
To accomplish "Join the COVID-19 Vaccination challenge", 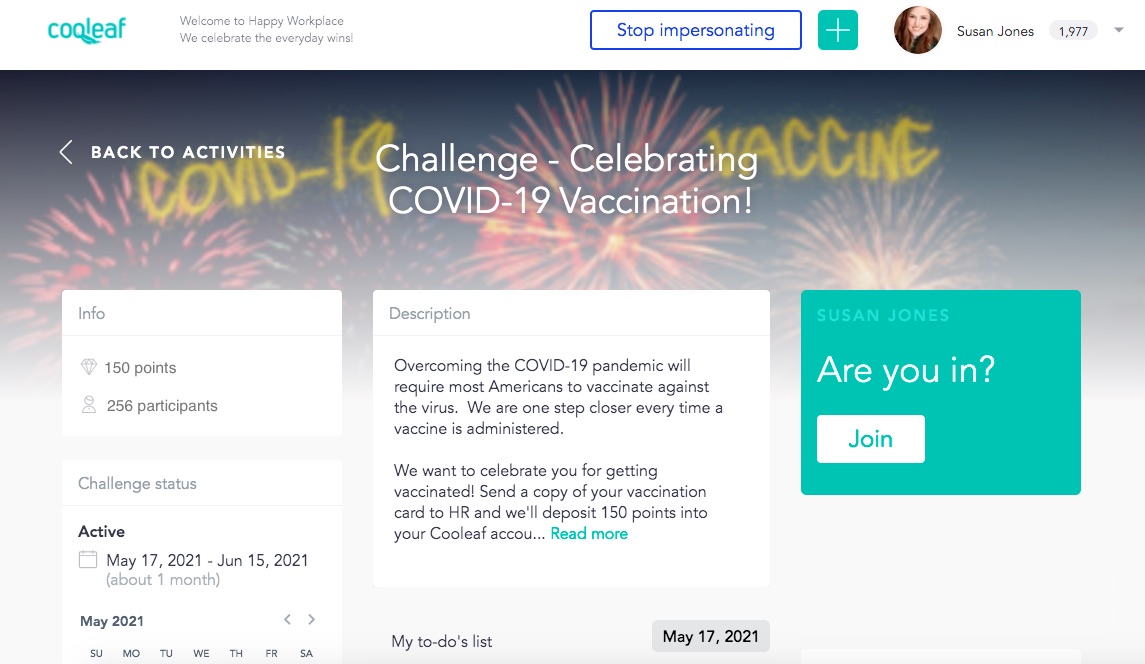I will [x=870, y=438].
